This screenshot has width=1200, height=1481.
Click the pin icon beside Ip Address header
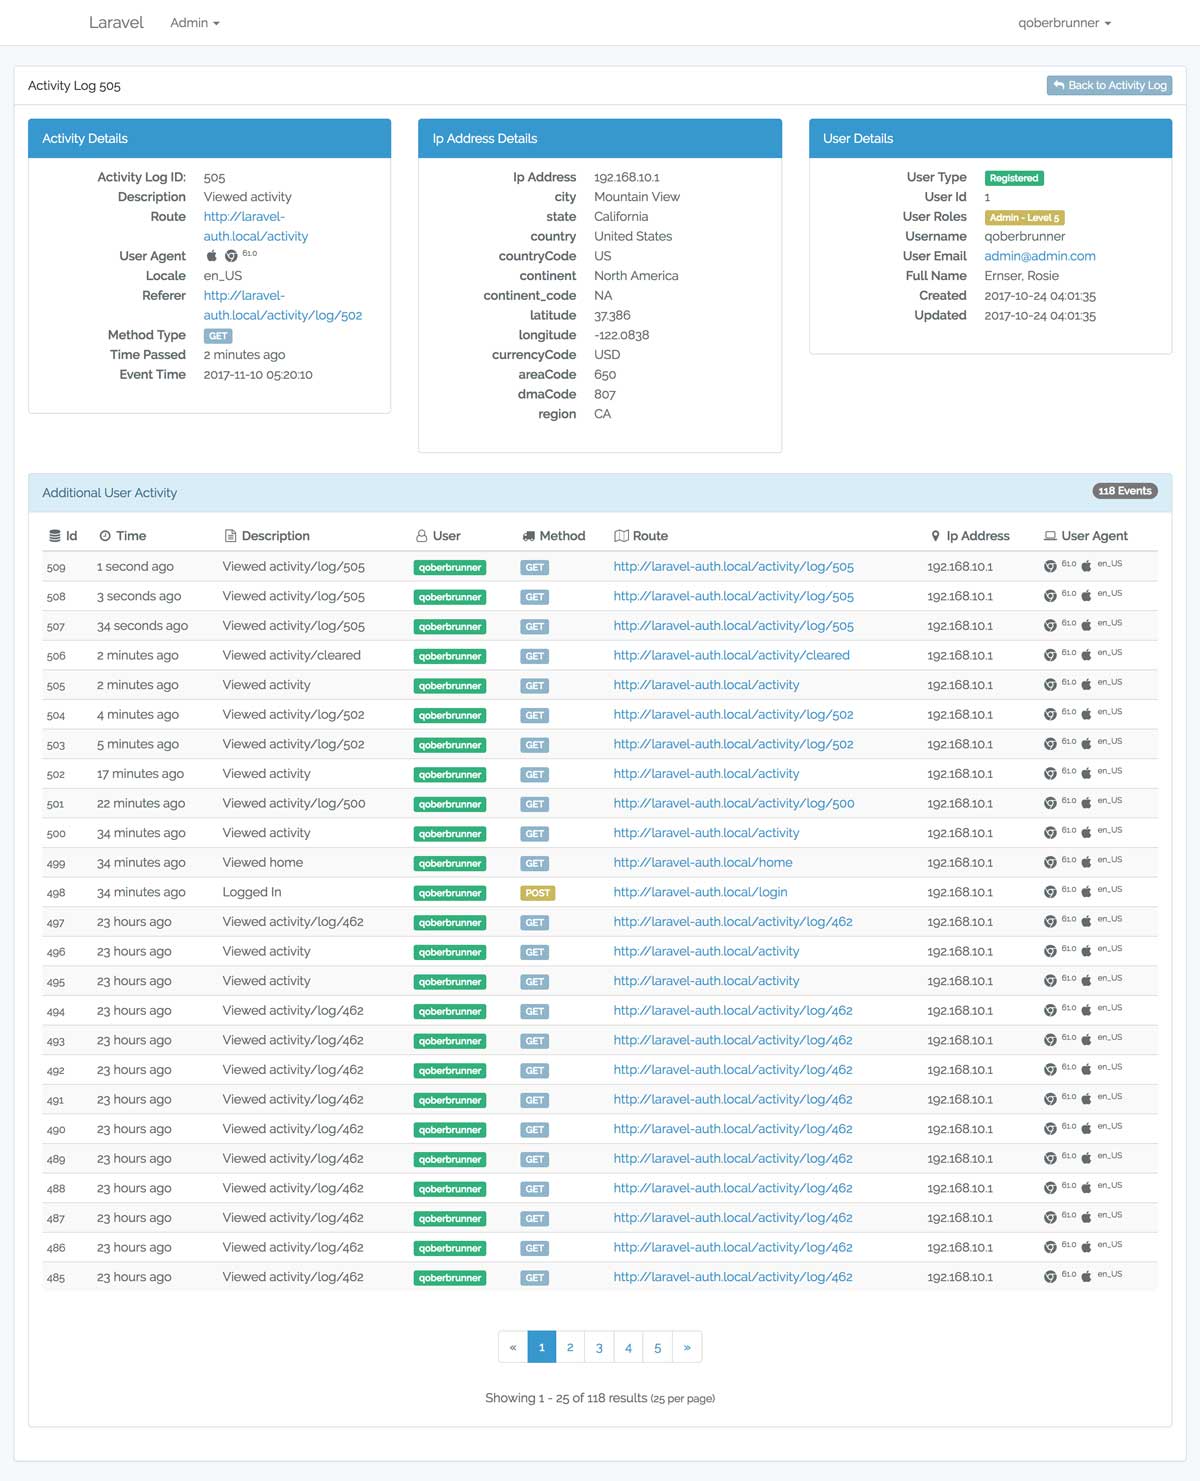pyautogui.click(x=936, y=536)
